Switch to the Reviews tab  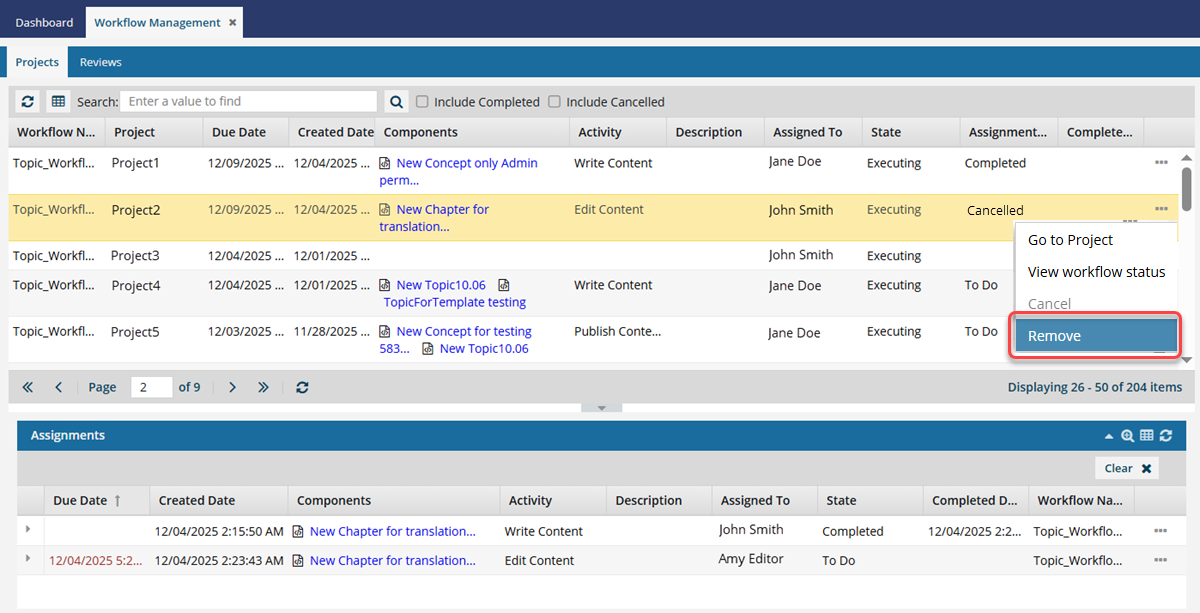tap(101, 62)
